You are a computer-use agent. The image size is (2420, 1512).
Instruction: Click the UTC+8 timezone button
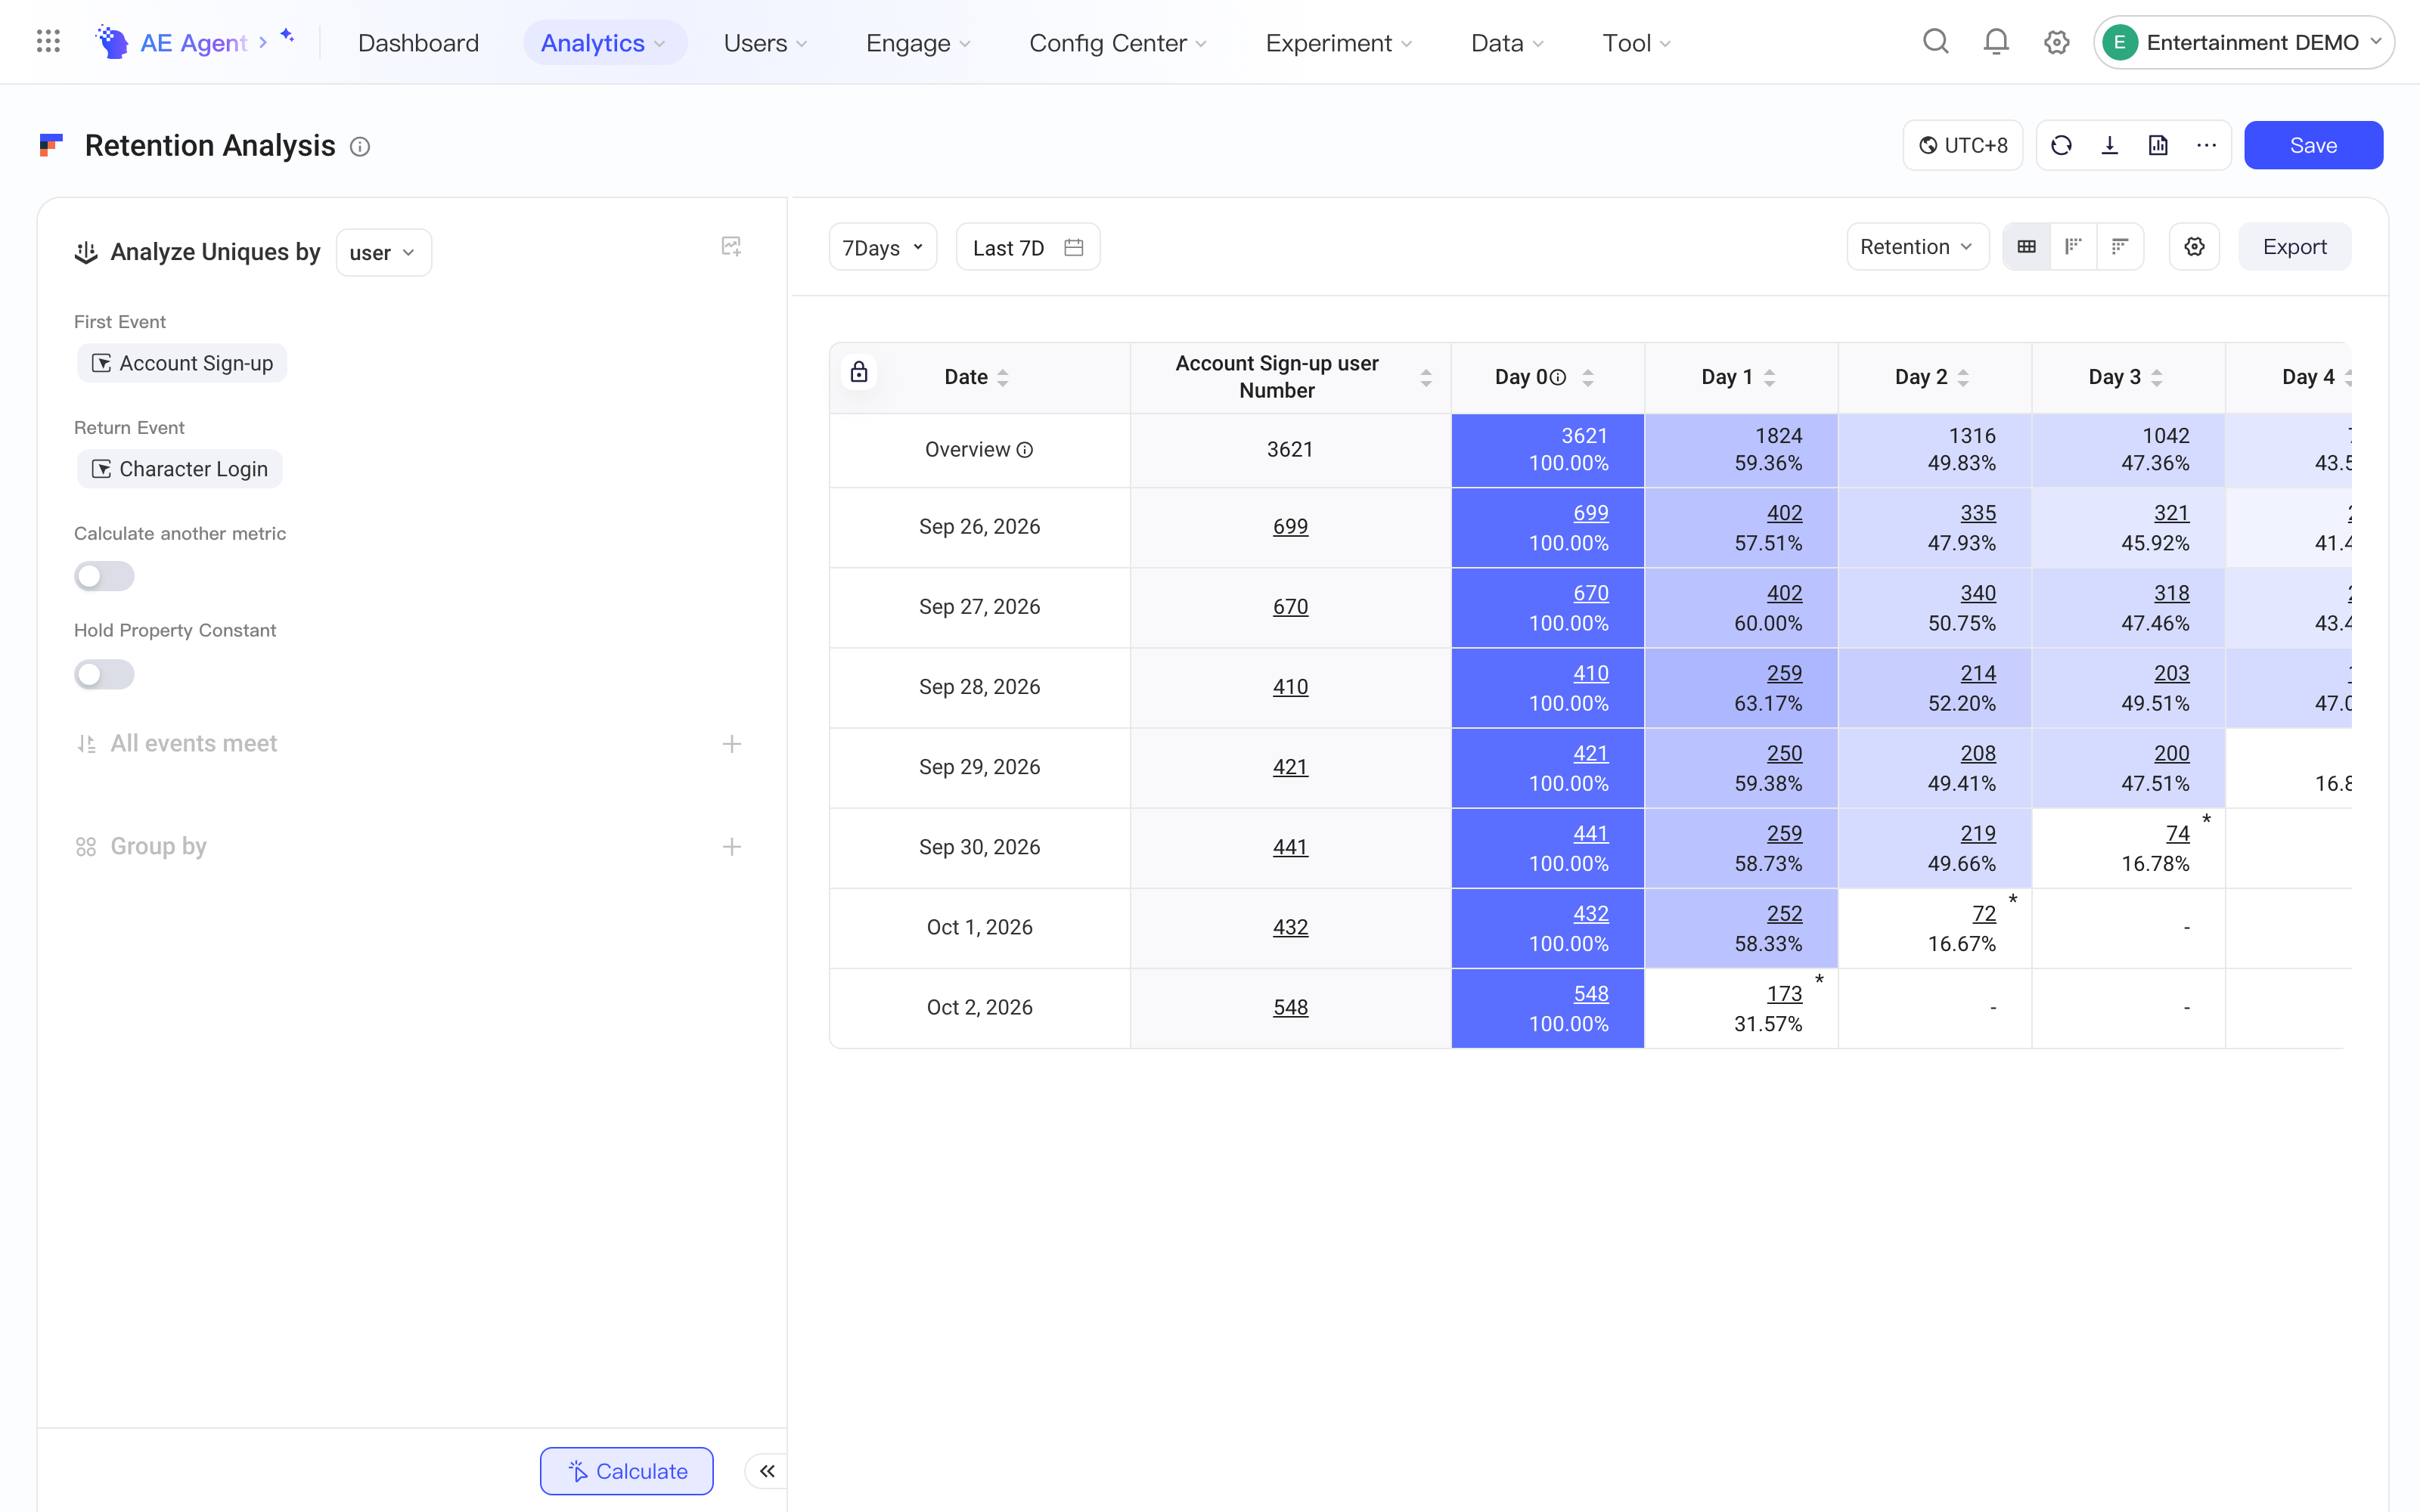[1963, 146]
